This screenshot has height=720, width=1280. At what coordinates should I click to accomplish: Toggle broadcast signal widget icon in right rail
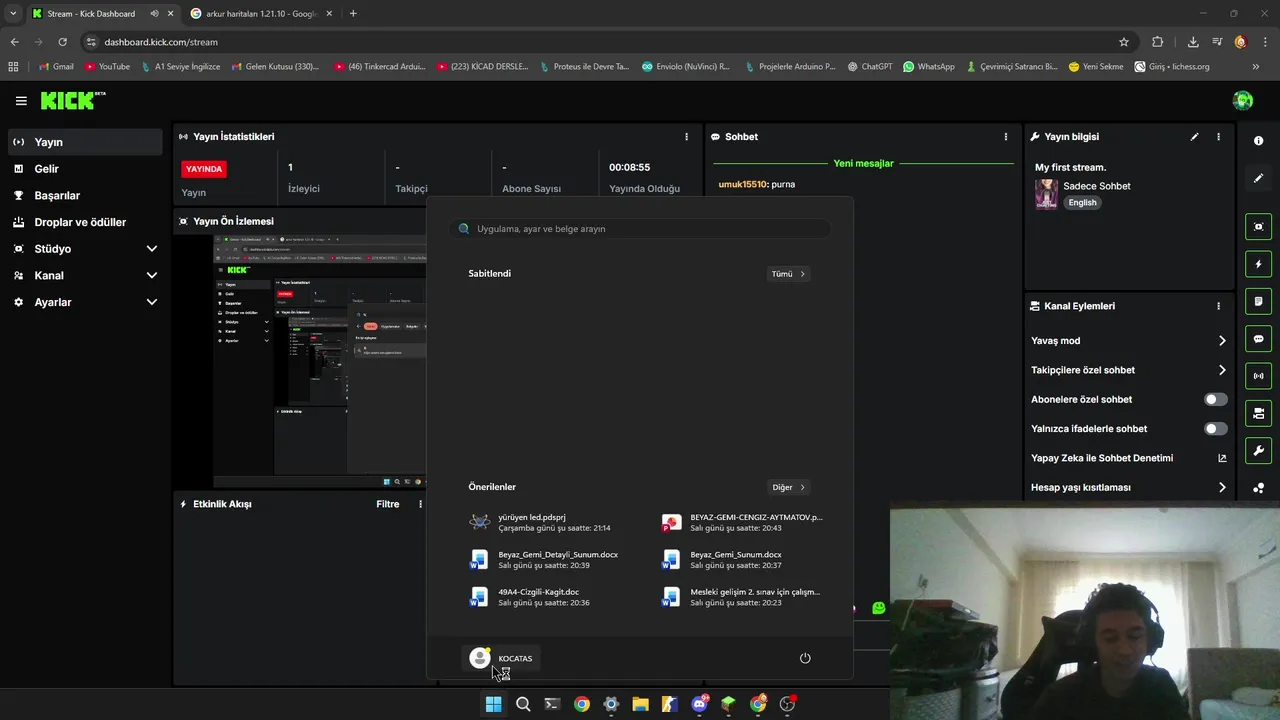point(1258,376)
